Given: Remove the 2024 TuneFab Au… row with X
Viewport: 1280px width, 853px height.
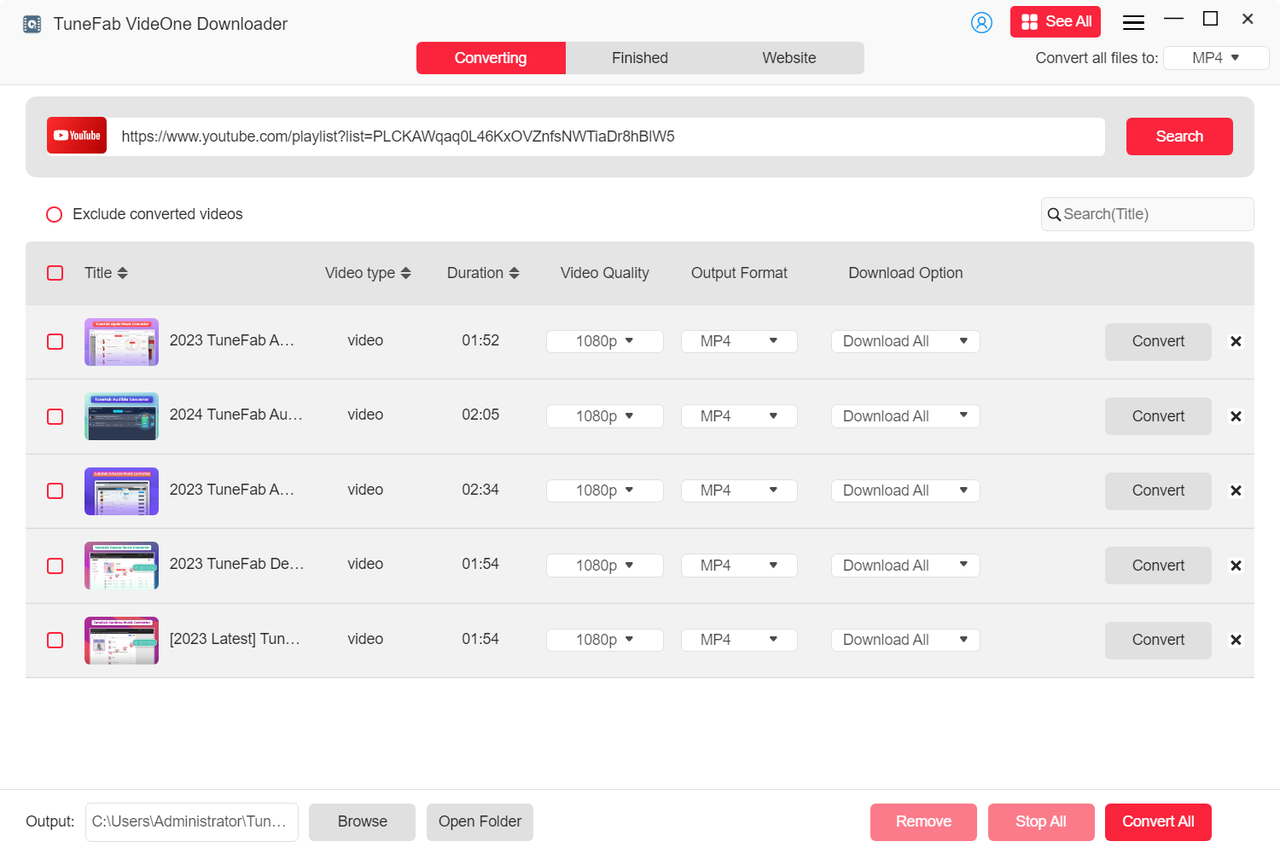Looking at the screenshot, I should tap(1236, 416).
